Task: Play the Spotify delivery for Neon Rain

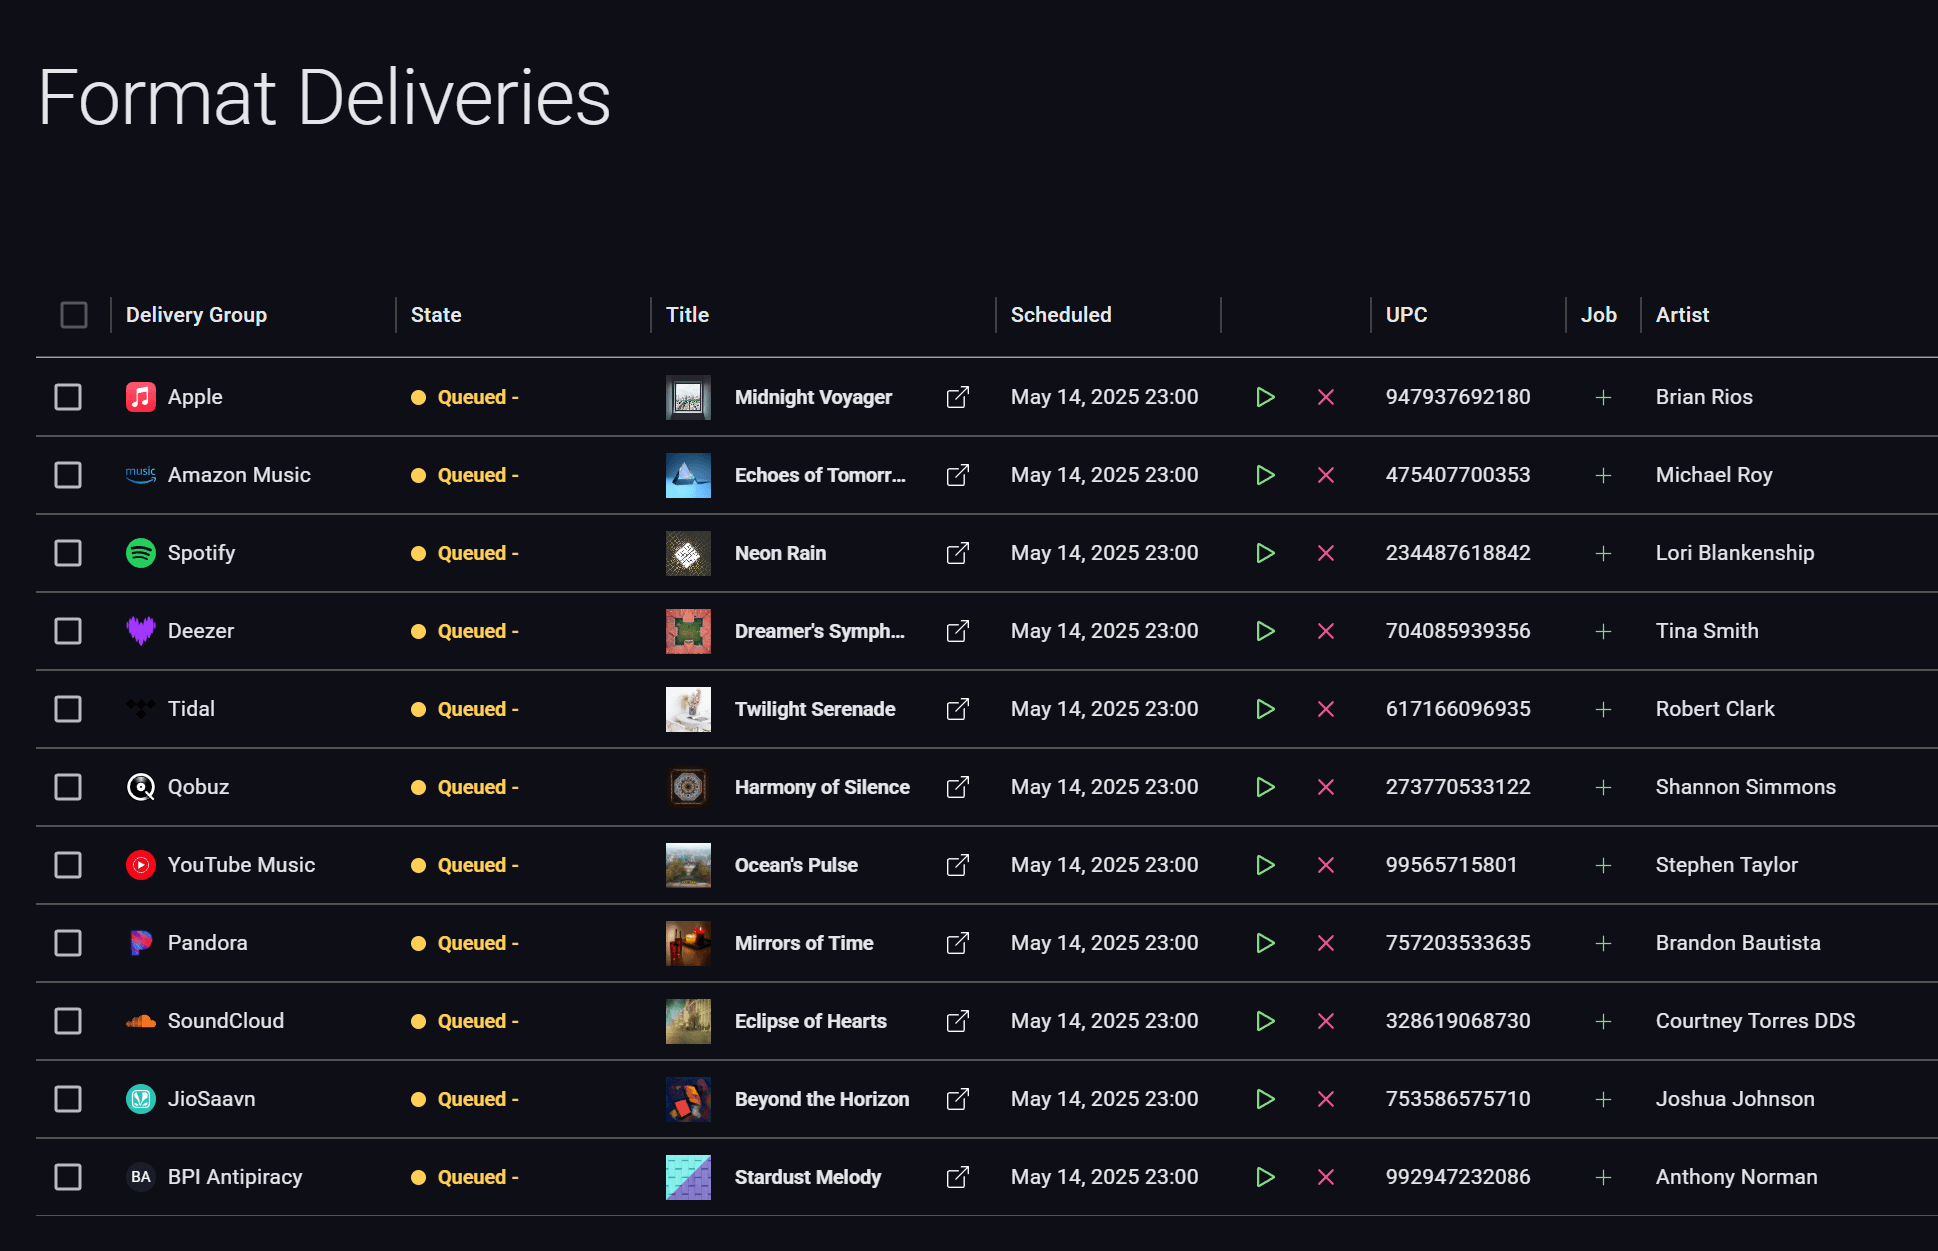Action: pyautogui.click(x=1265, y=553)
